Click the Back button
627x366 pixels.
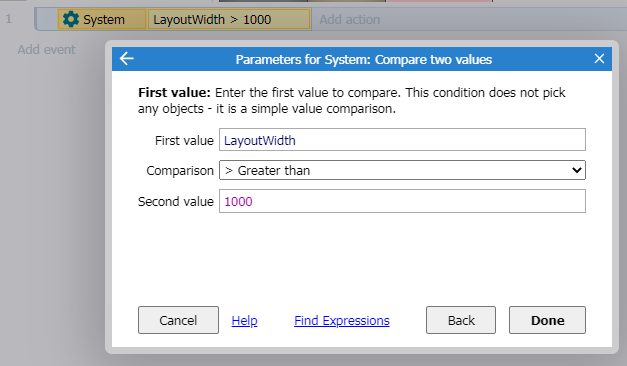tap(461, 320)
